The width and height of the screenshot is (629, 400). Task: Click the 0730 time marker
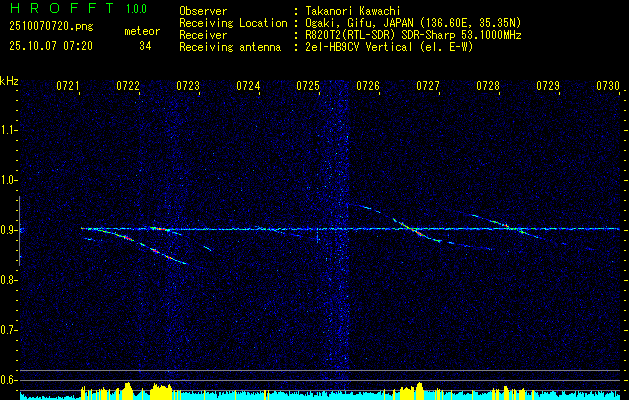click(608, 86)
